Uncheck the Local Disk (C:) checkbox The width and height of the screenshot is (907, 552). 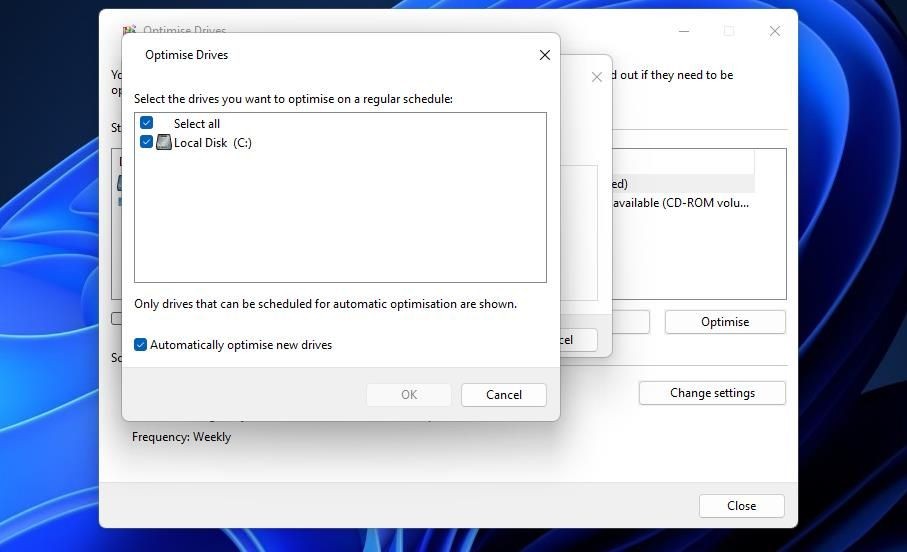click(146, 142)
